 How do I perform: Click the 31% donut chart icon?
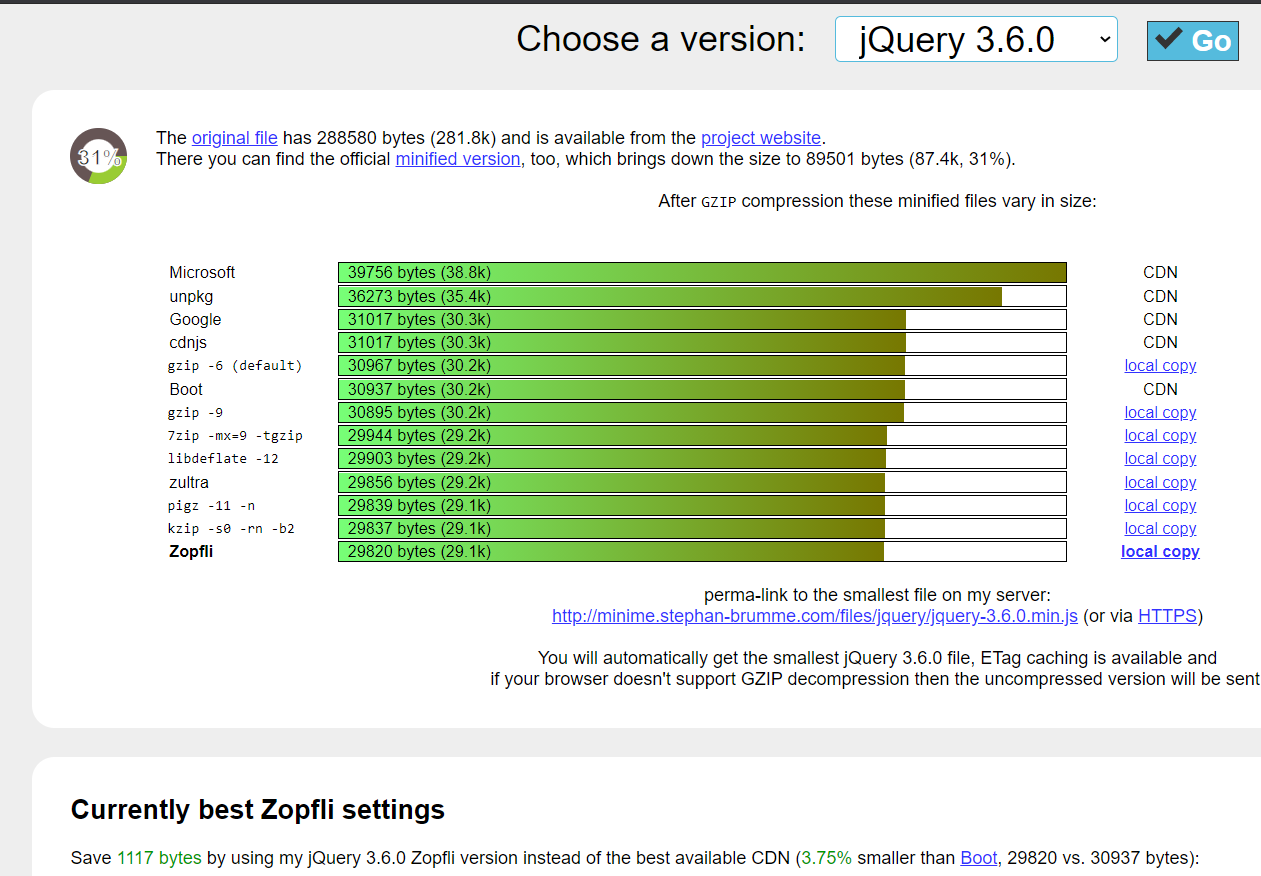98,156
